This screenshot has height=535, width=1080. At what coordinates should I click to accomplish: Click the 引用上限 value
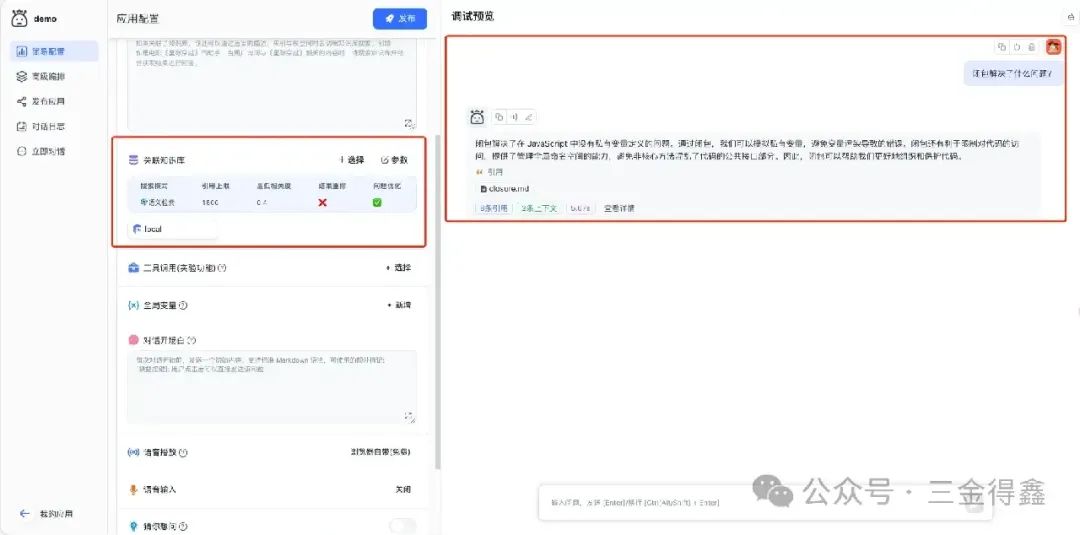coord(210,202)
